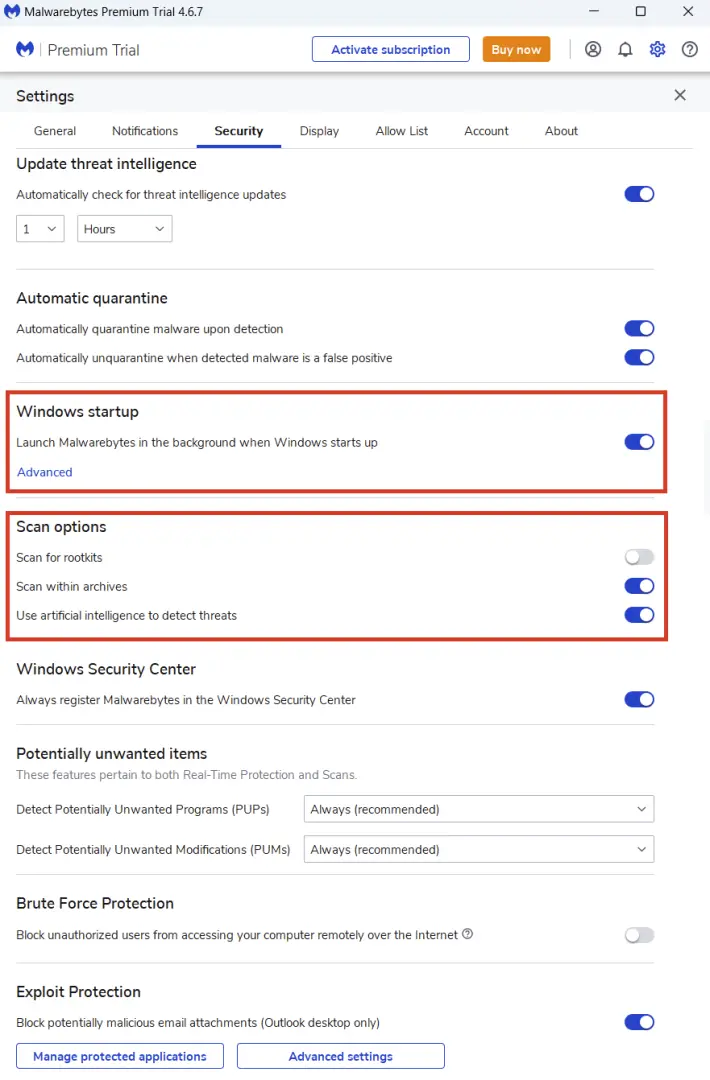Disable Scan within archives toggle

point(639,586)
